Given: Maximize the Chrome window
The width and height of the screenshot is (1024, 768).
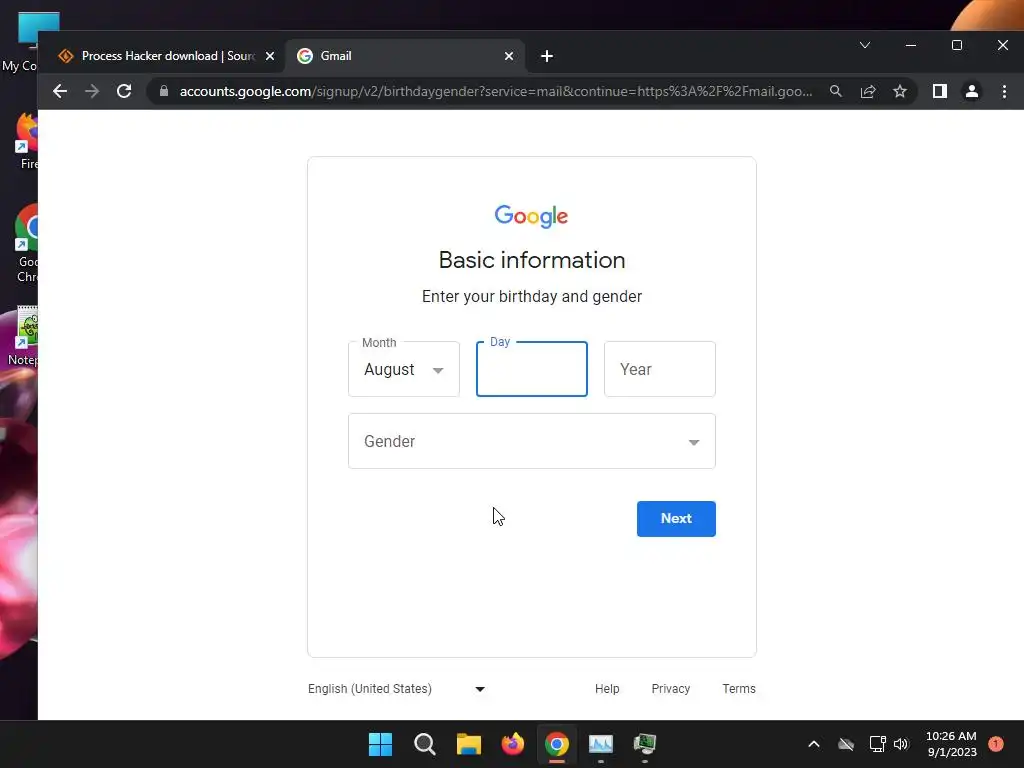Looking at the screenshot, I should click(957, 45).
